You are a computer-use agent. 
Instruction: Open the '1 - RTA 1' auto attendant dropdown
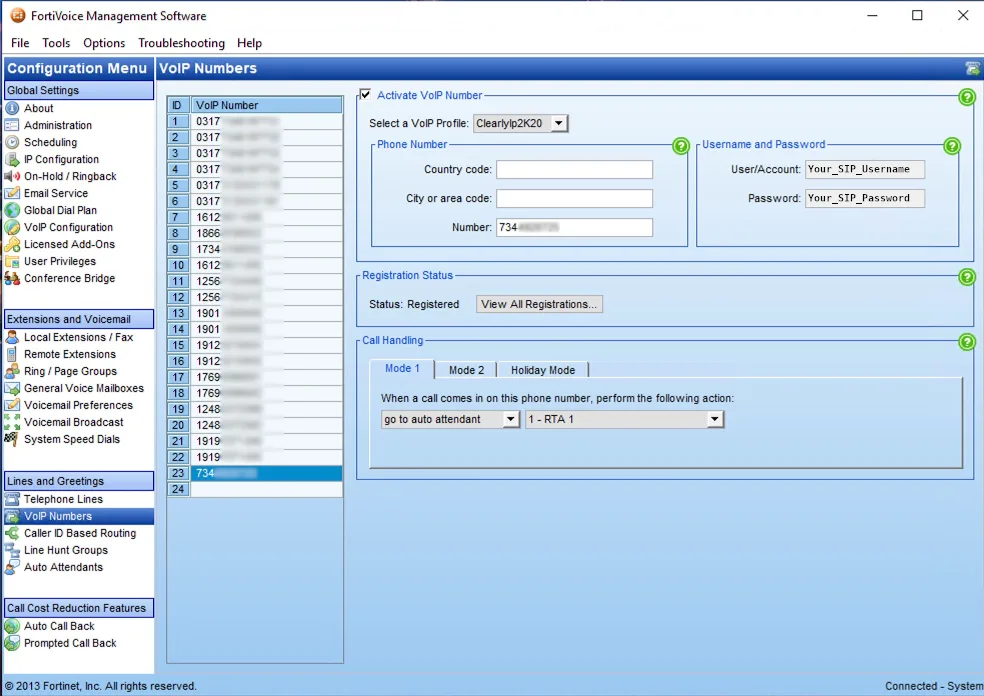(x=624, y=419)
